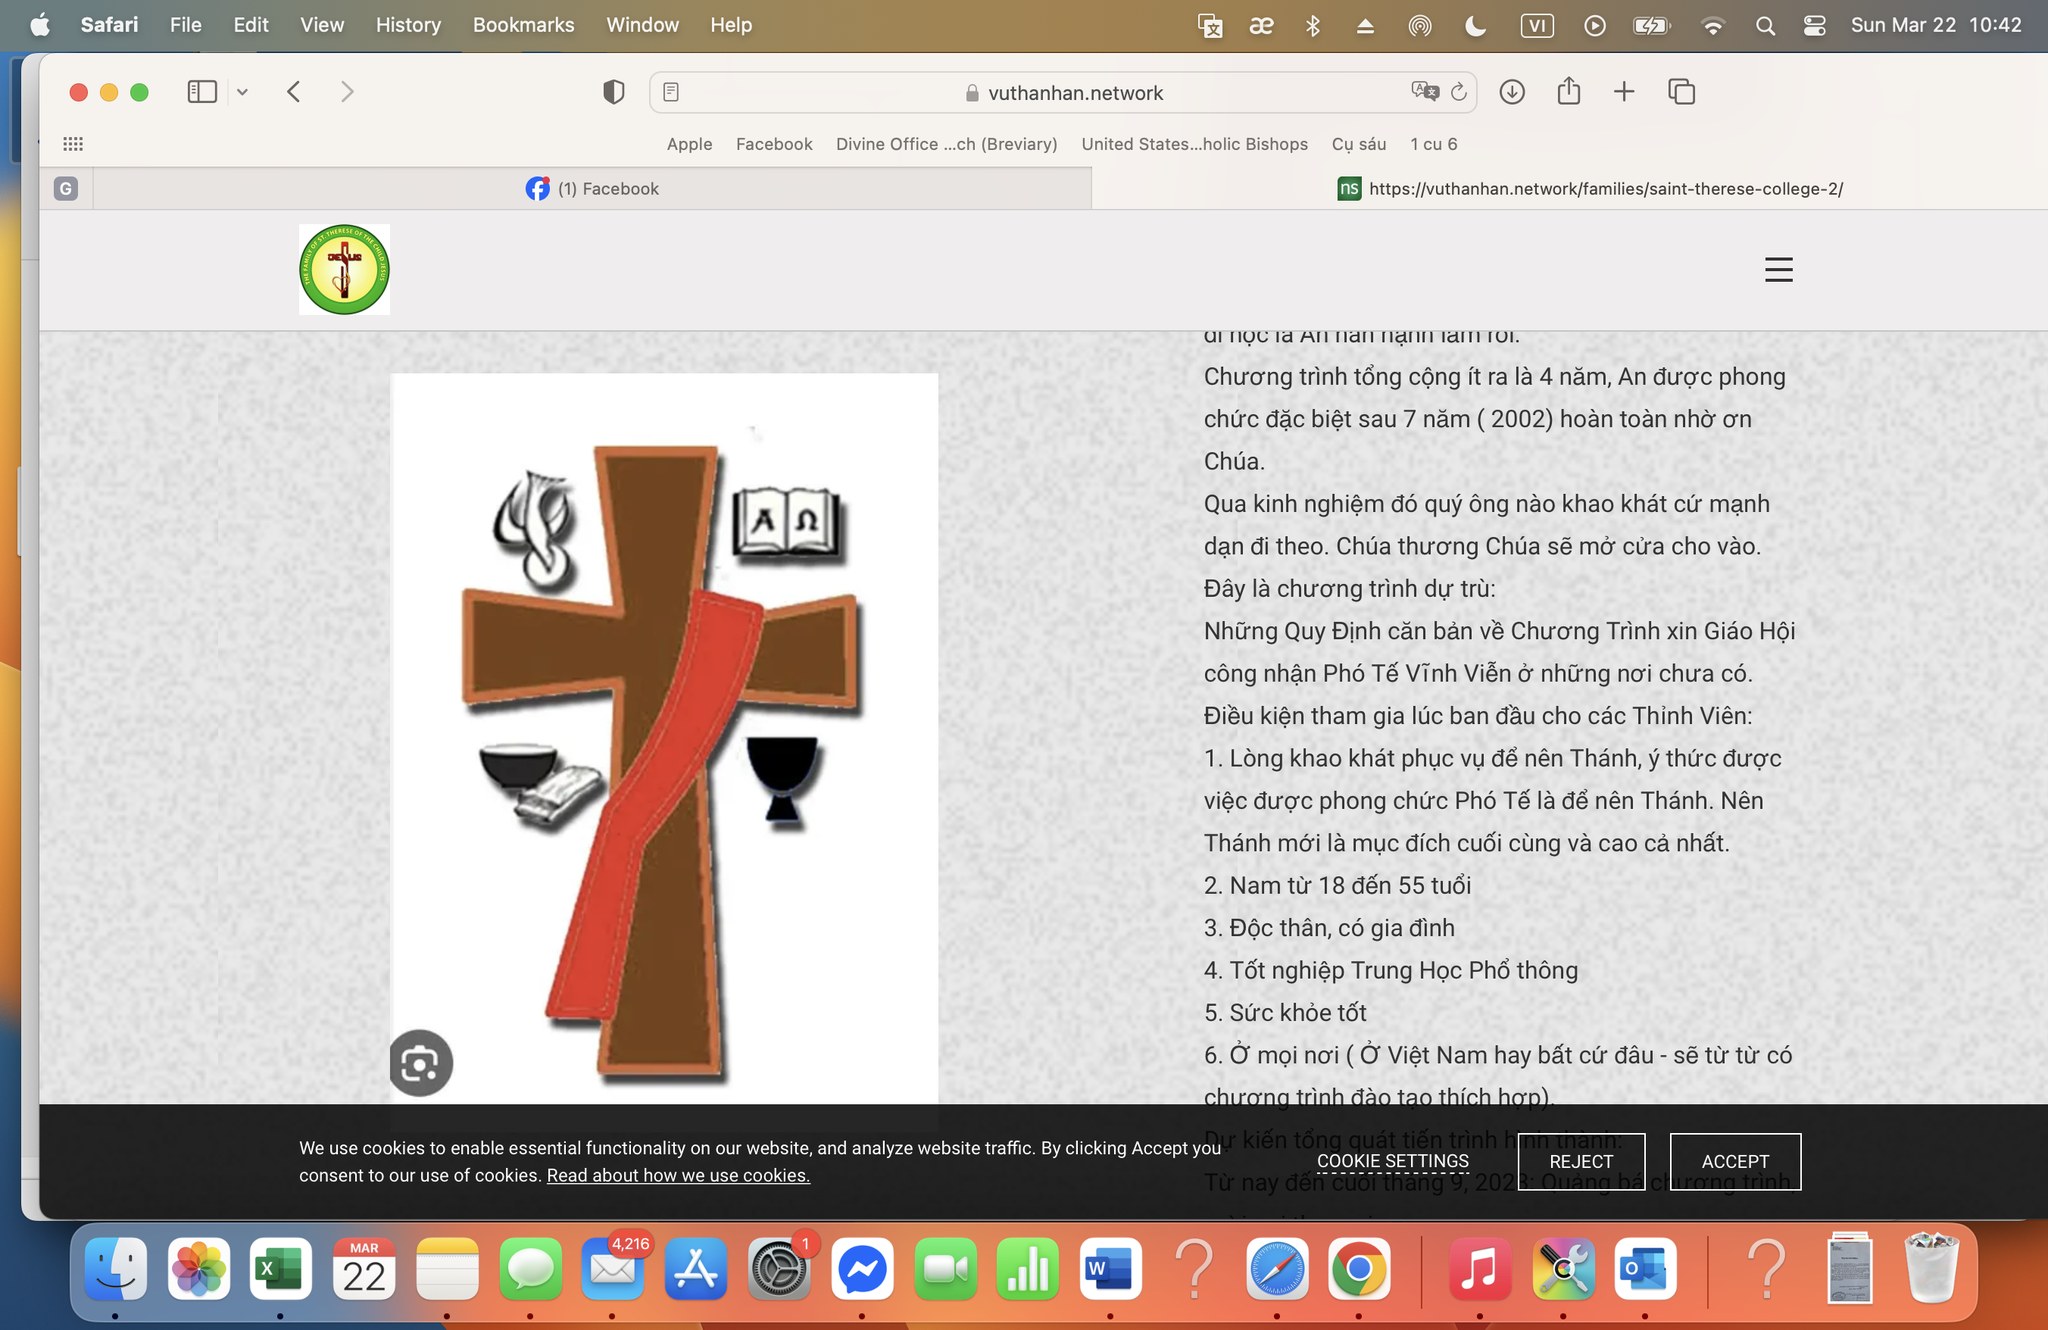2048x1330 pixels.
Task: Accept cookies
Action: pos(1735,1161)
